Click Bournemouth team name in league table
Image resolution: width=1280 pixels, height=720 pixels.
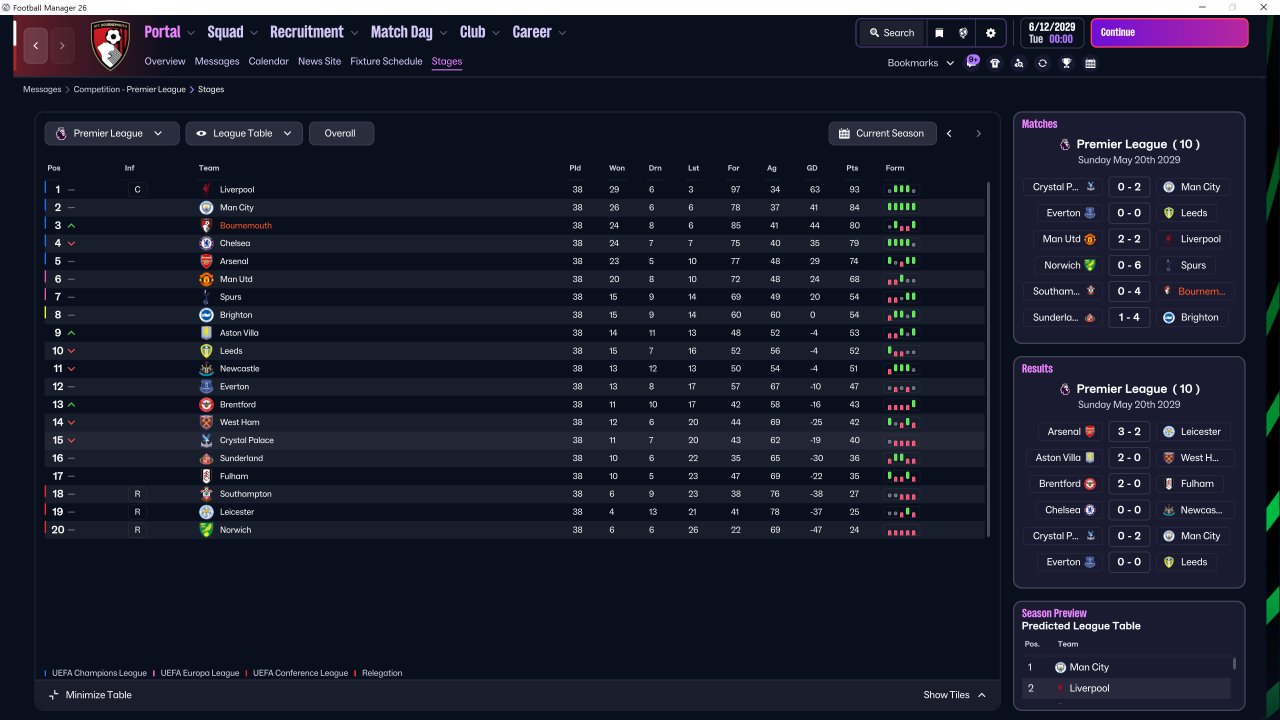(x=246, y=226)
